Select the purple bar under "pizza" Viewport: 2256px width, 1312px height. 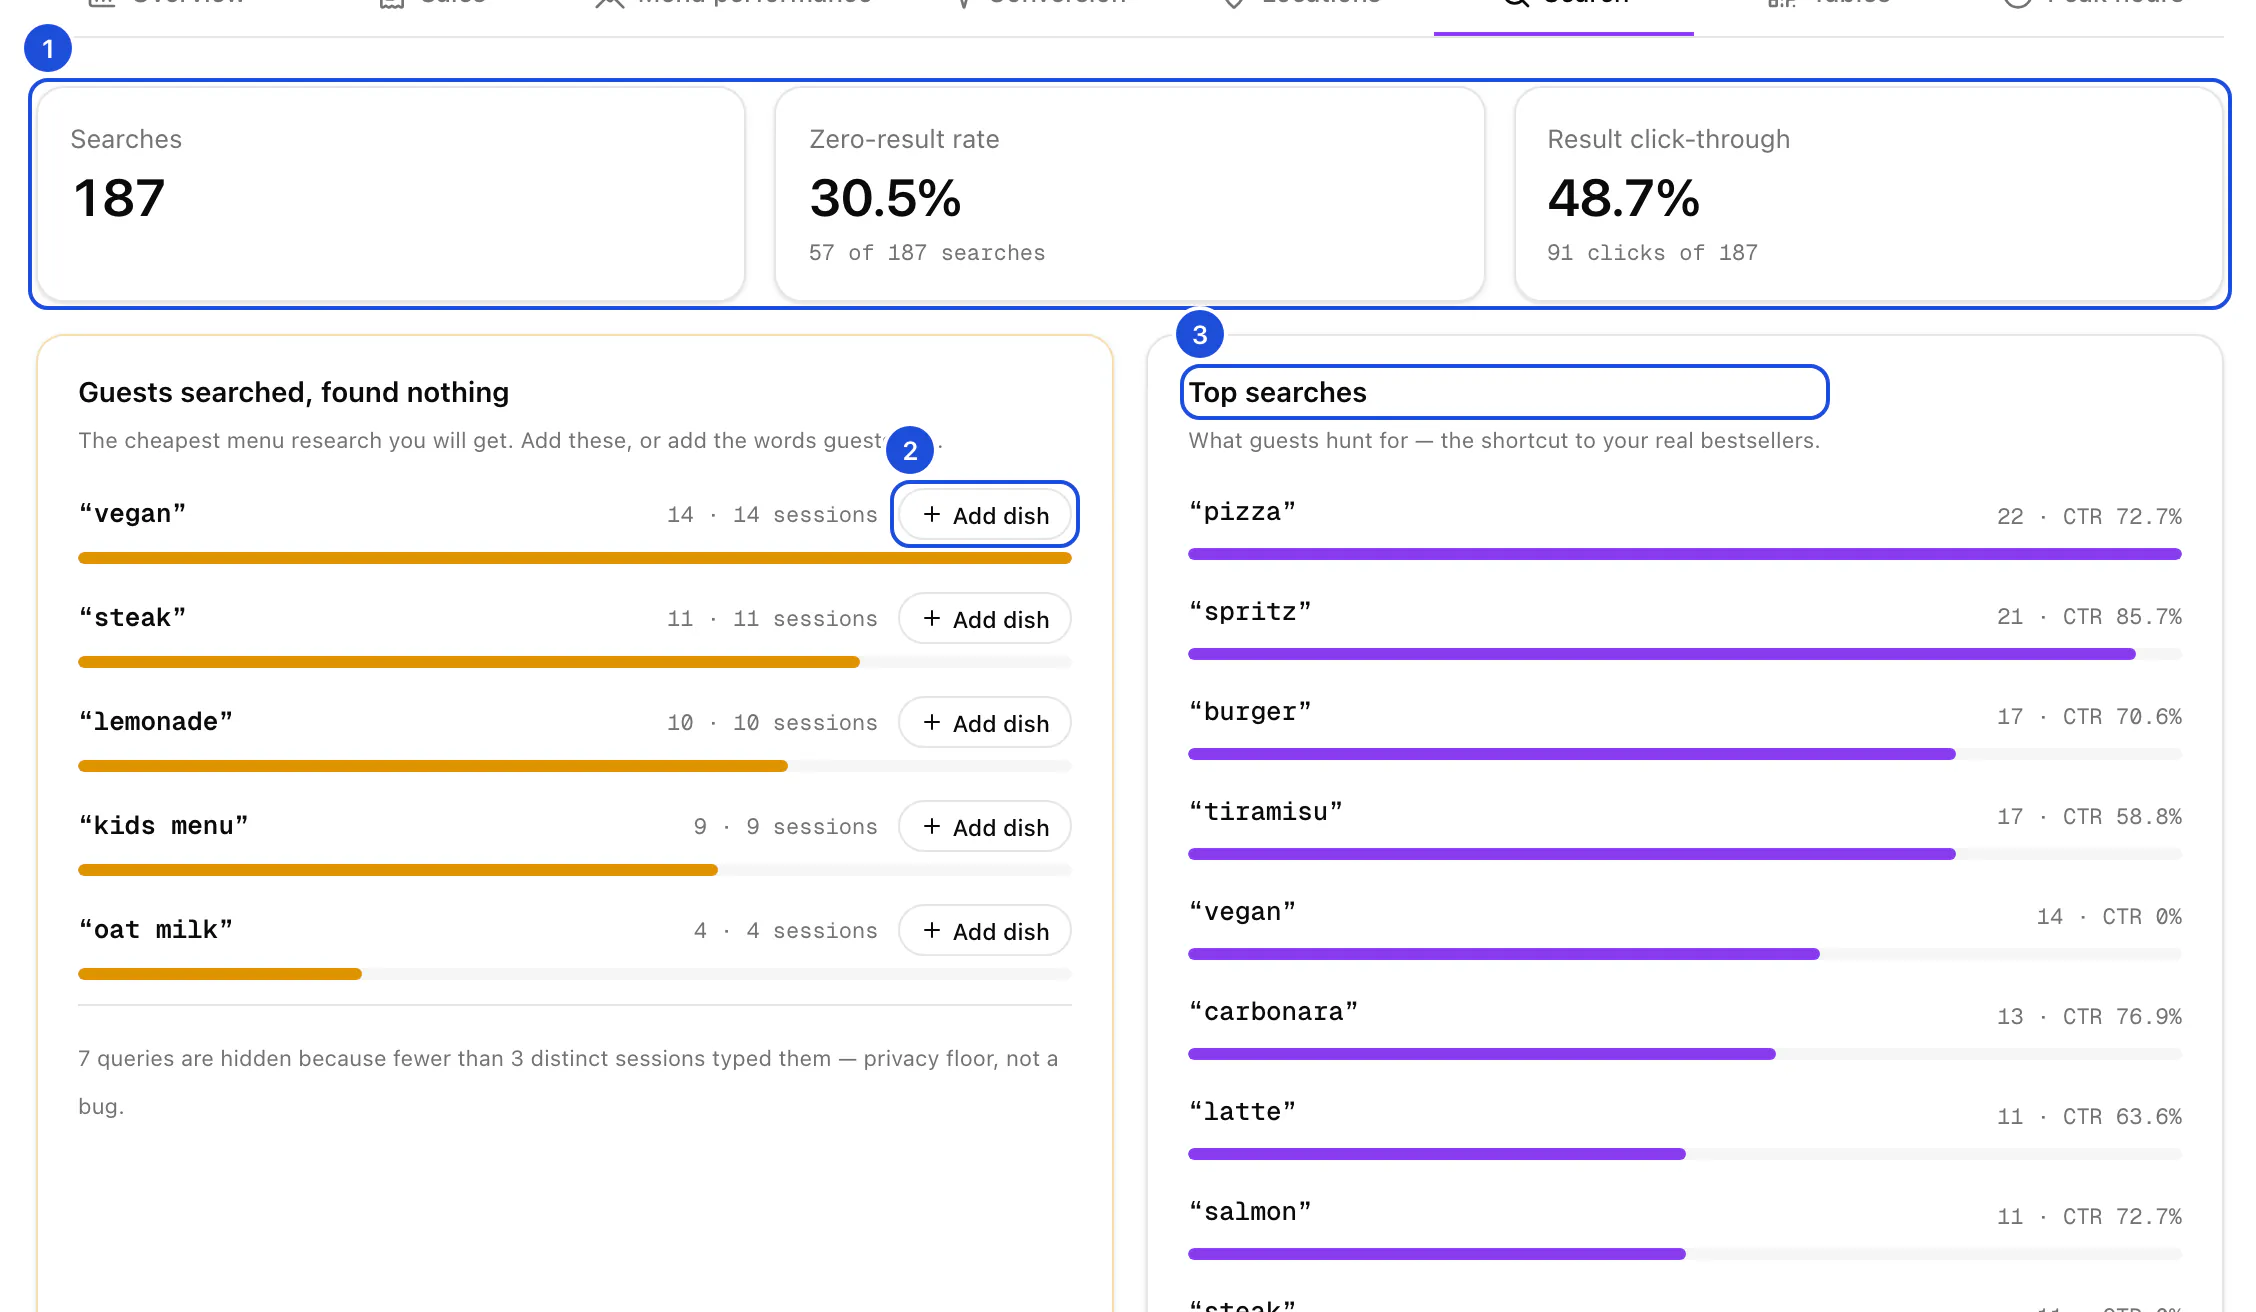click(1685, 554)
